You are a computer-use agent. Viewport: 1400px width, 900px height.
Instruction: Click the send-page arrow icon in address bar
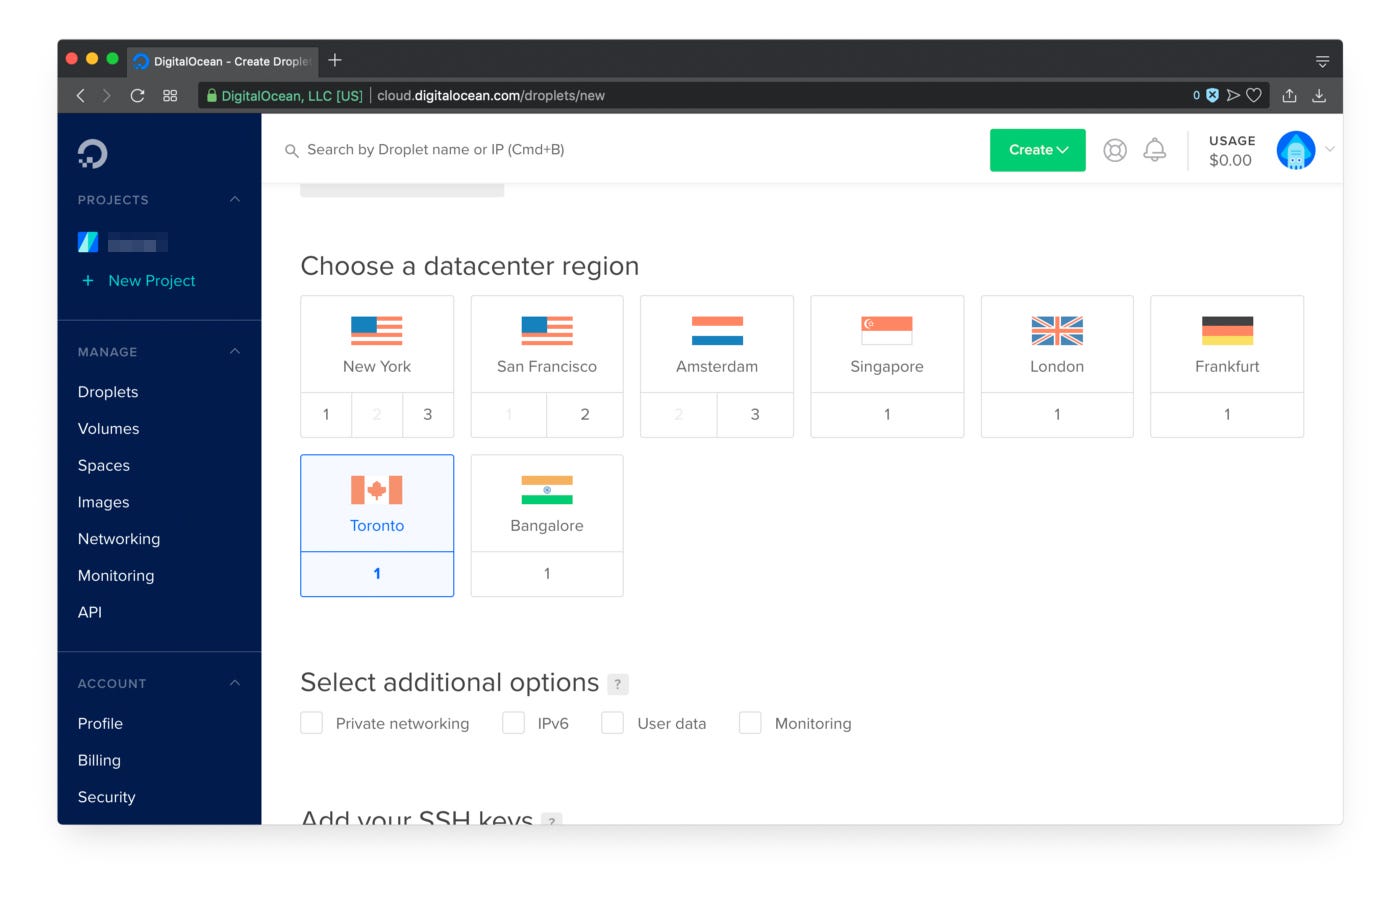(1233, 95)
